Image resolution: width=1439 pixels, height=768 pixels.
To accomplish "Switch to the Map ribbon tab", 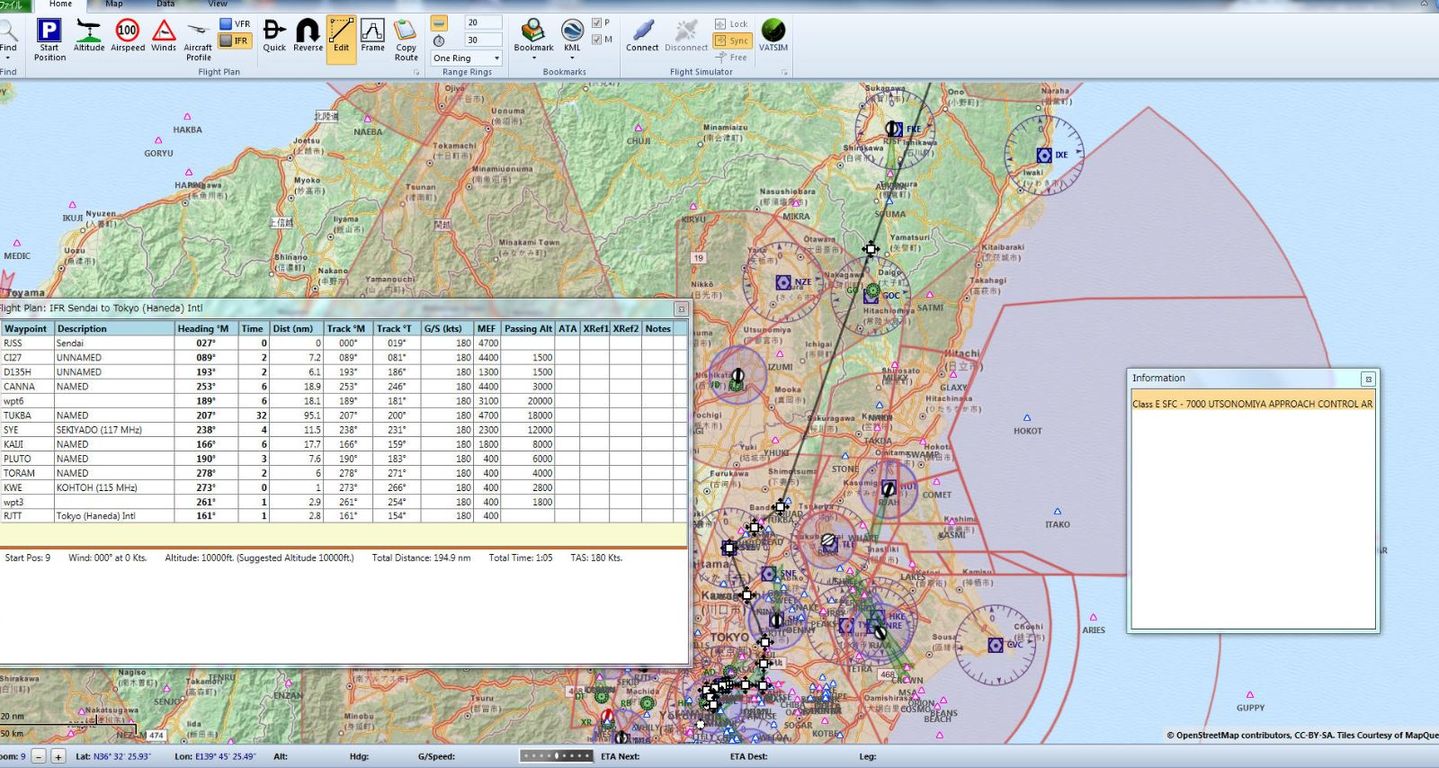I will [x=114, y=4].
